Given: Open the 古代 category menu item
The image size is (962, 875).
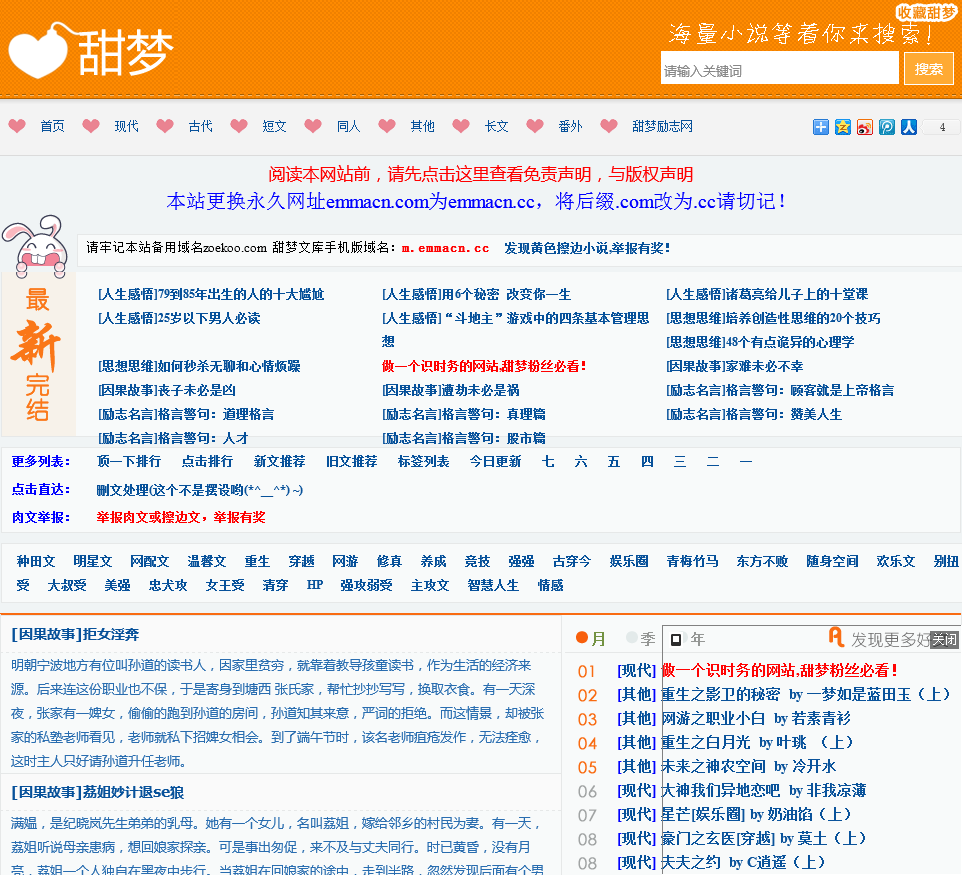Looking at the screenshot, I should point(201,126).
